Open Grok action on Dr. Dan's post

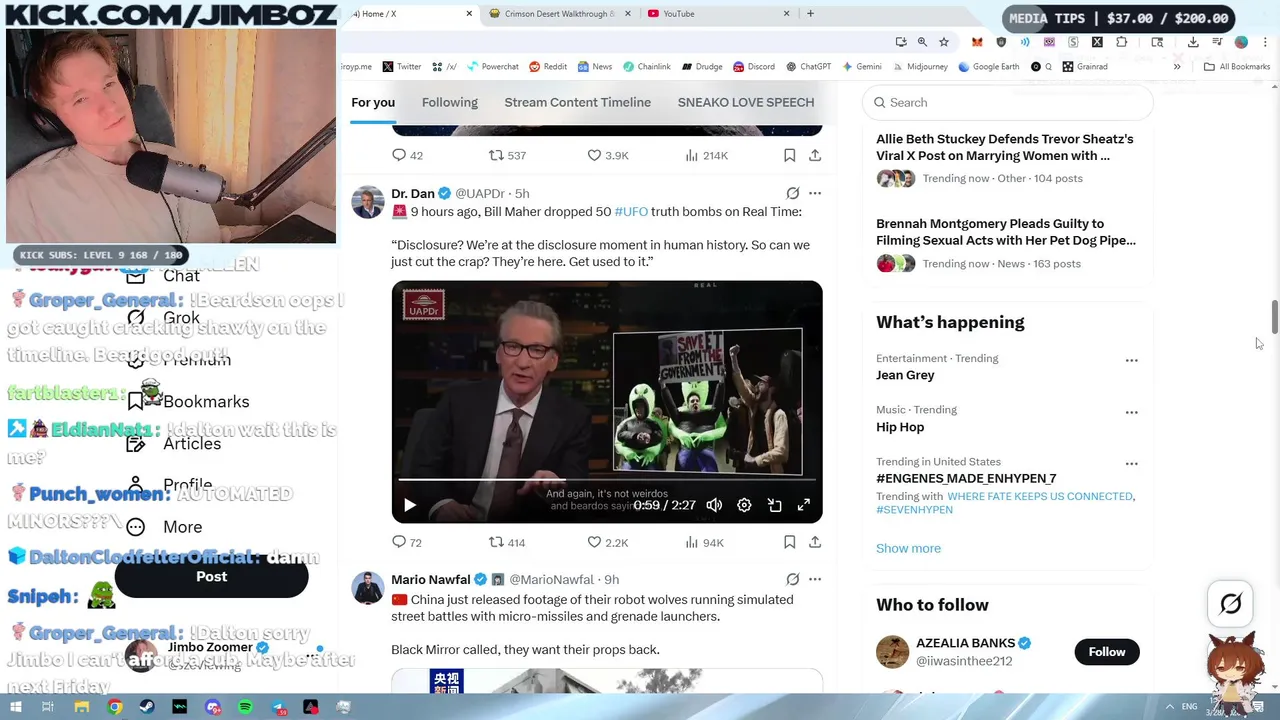click(x=792, y=193)
